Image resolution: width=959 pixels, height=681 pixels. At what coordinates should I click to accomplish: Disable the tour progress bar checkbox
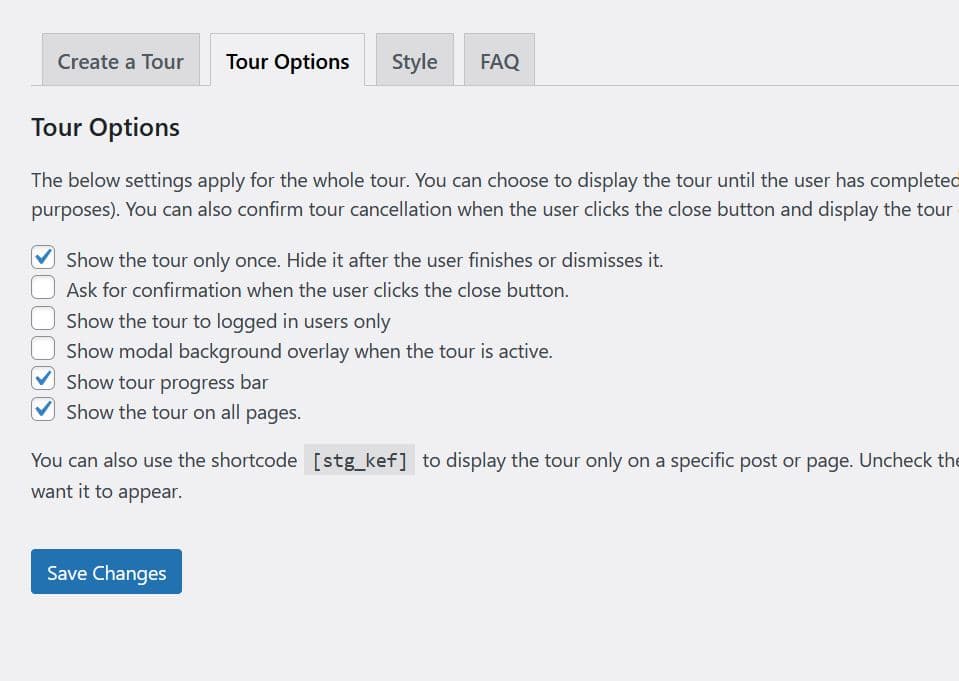[x=43, y=380]
